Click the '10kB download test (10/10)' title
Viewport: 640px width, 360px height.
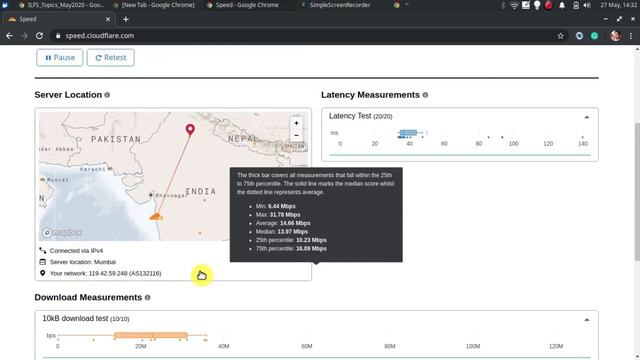coord(86,319)
